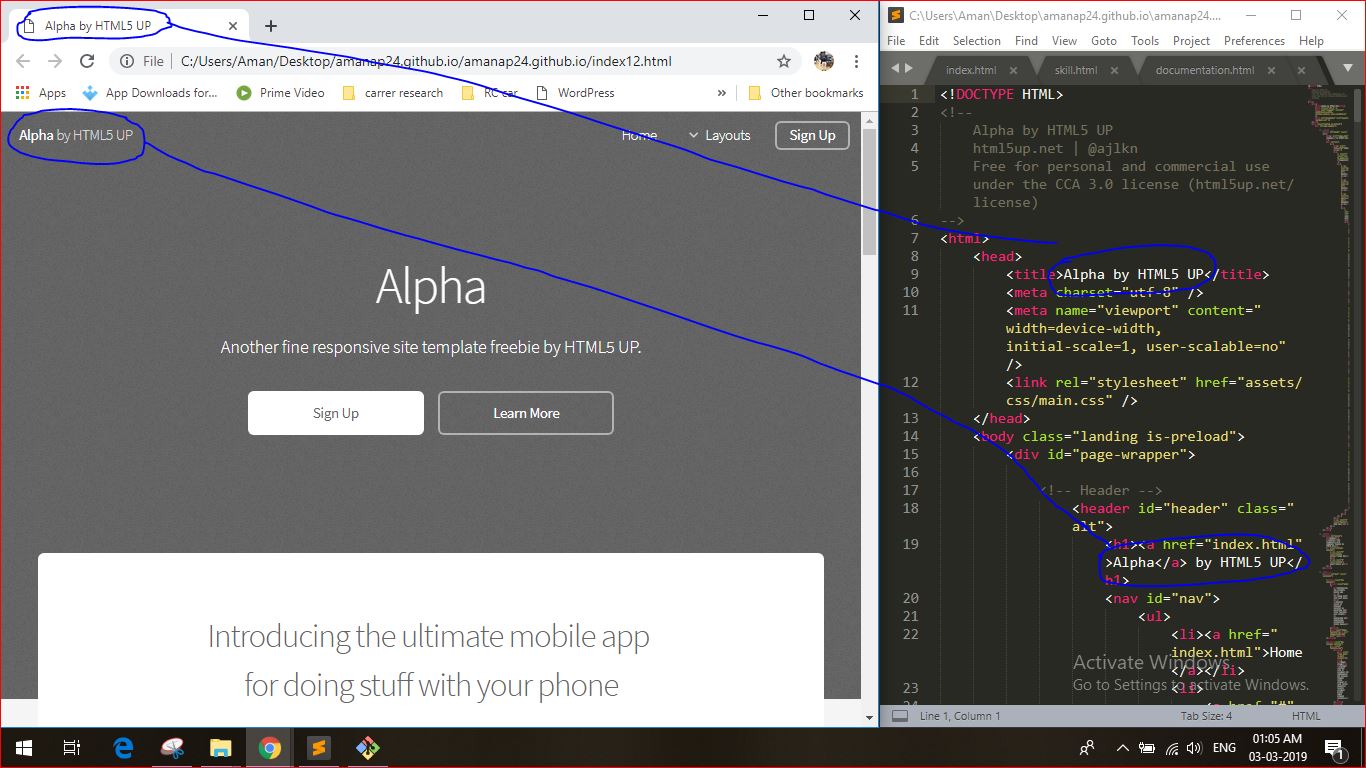Viewport: 1366px width, 768px height.
Task: Open the Windows Start menu
Action: 23,748
